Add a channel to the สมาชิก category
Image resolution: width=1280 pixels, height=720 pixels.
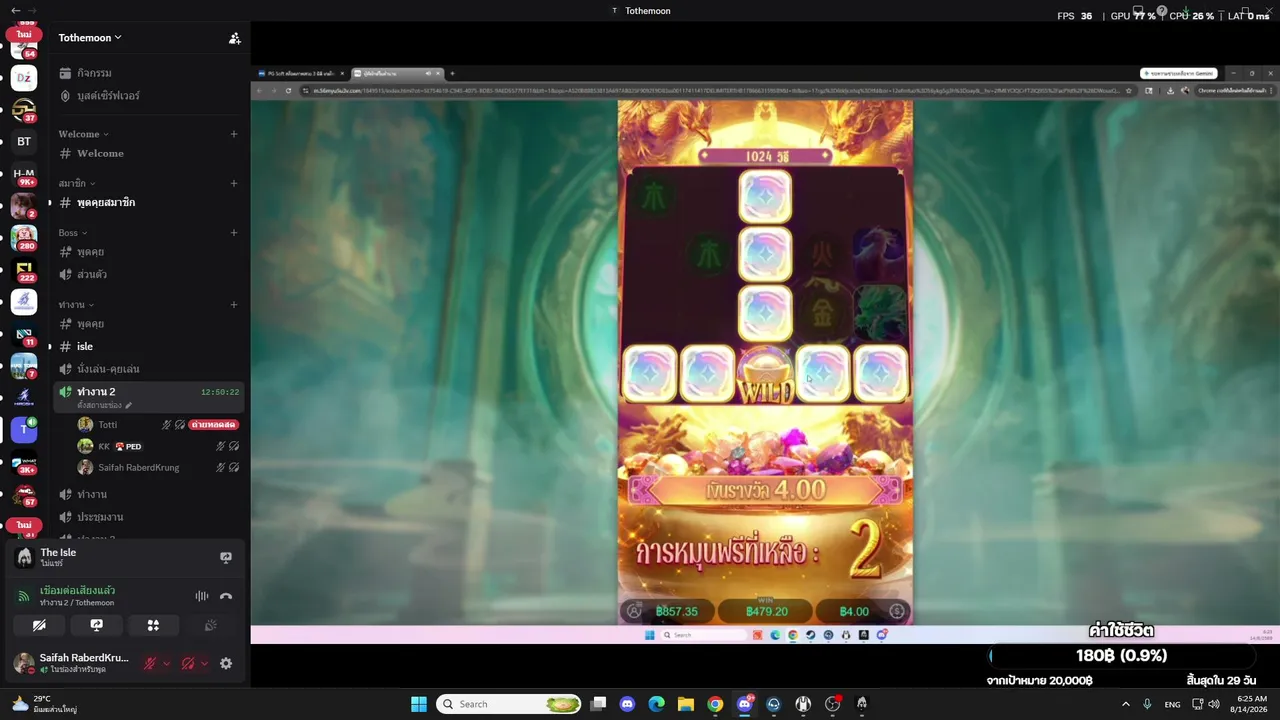pos(234,183)
